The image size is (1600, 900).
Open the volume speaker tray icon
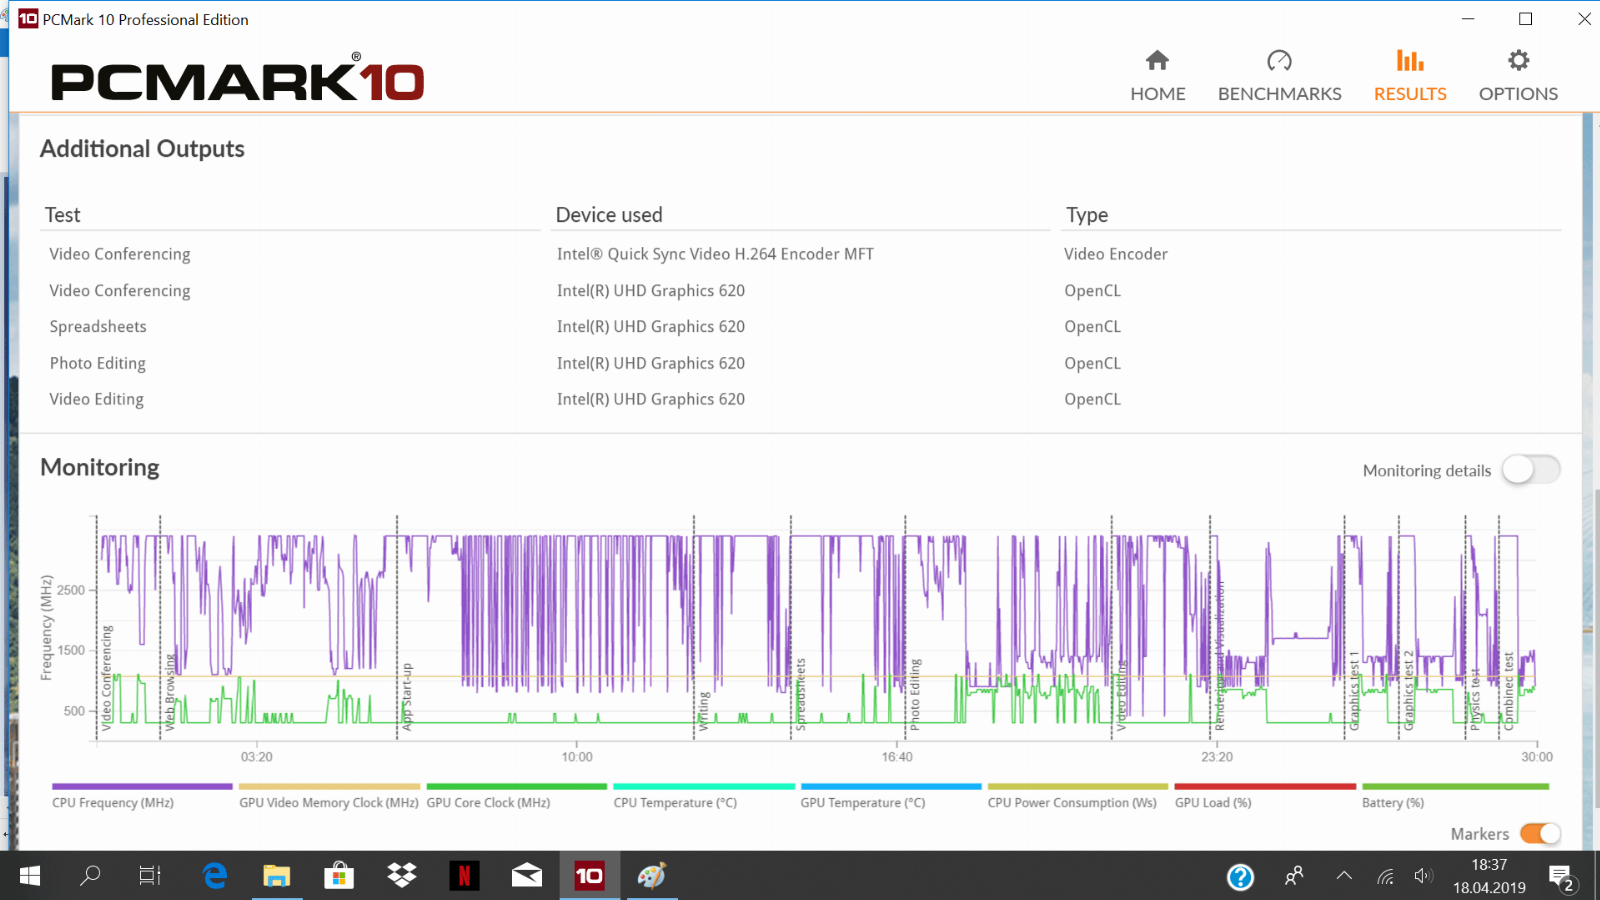tap(1423, 876)
